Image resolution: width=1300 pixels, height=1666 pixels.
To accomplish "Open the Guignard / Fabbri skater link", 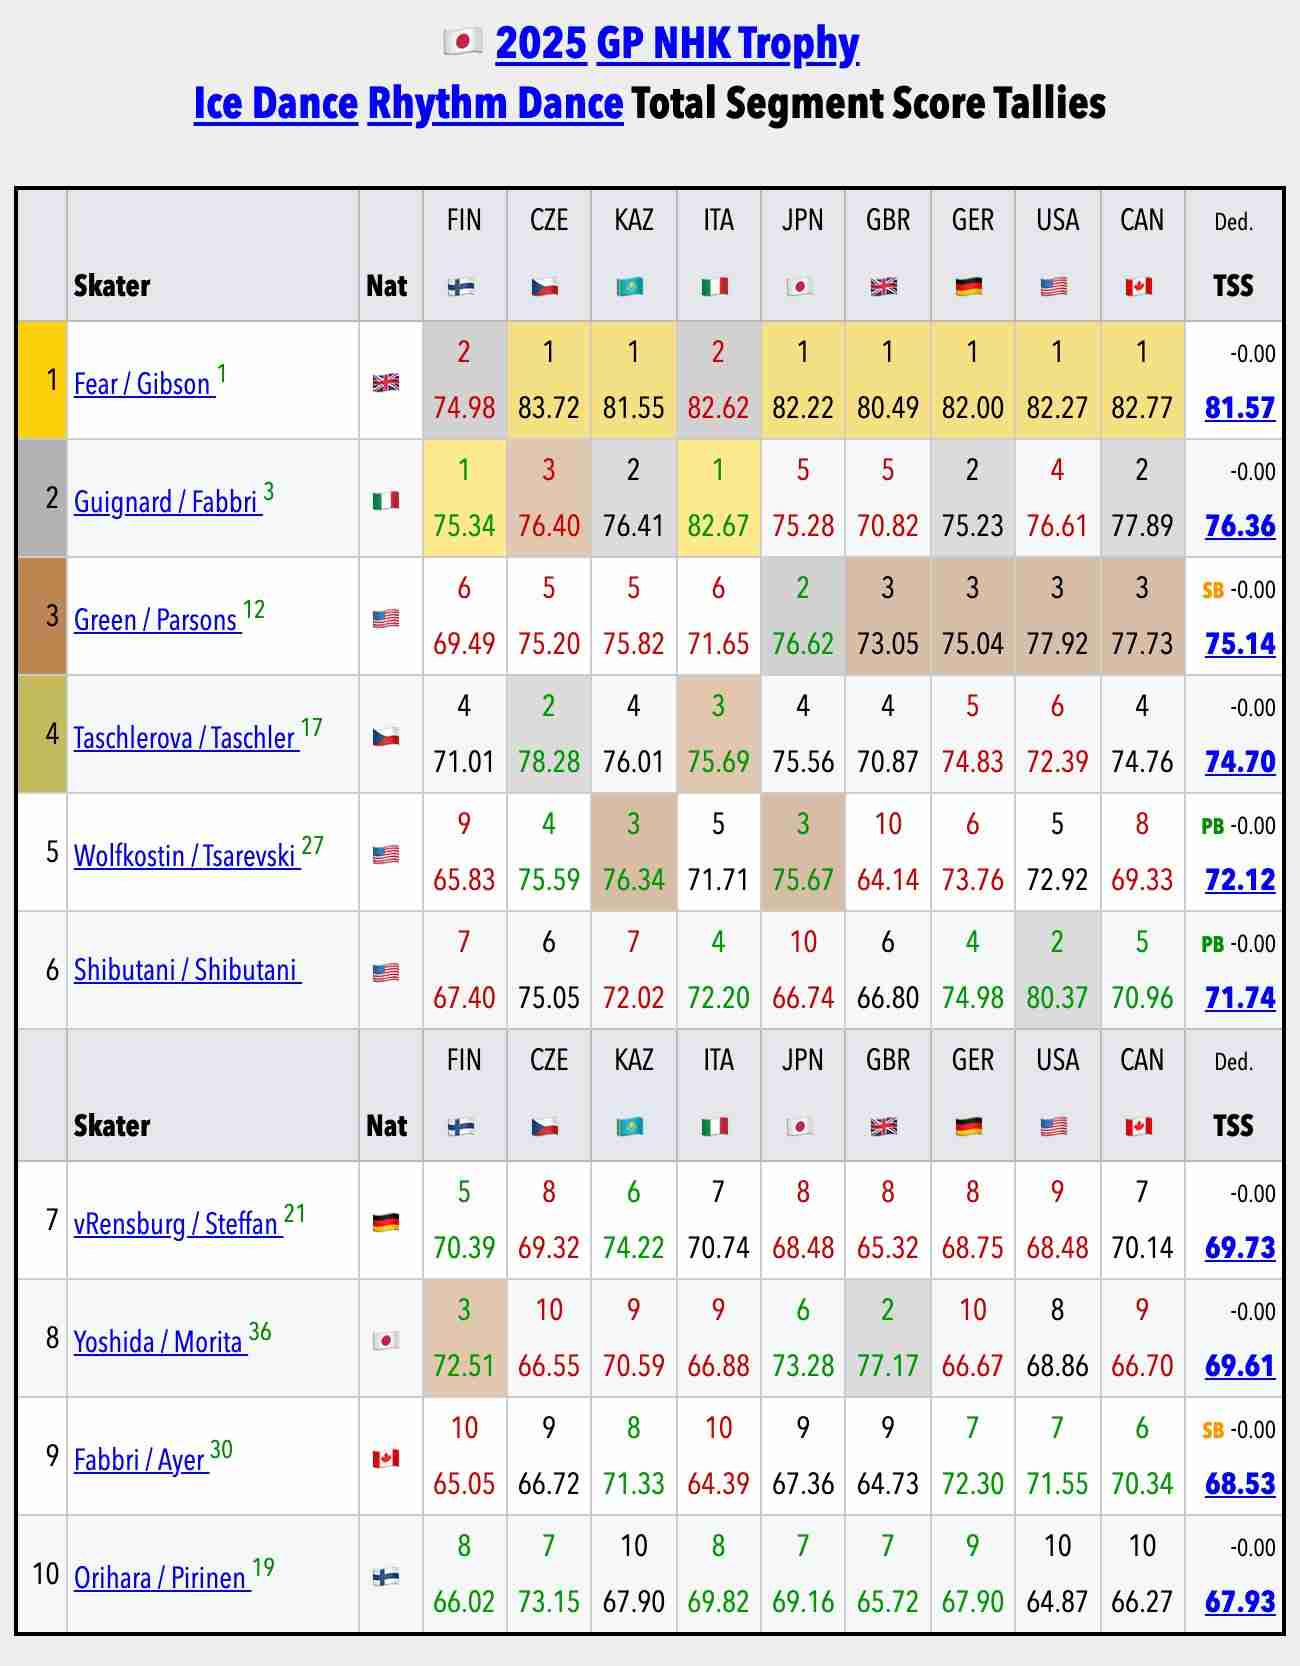I will tap(168, 502).
